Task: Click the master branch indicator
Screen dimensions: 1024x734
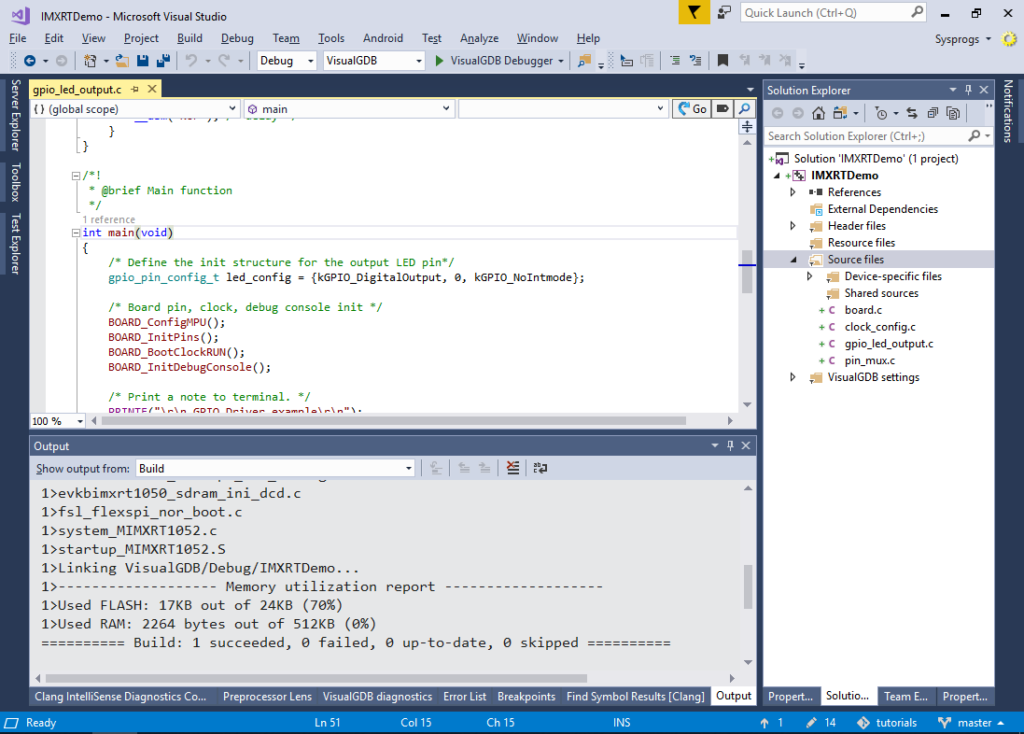Action: pos(972,722)
